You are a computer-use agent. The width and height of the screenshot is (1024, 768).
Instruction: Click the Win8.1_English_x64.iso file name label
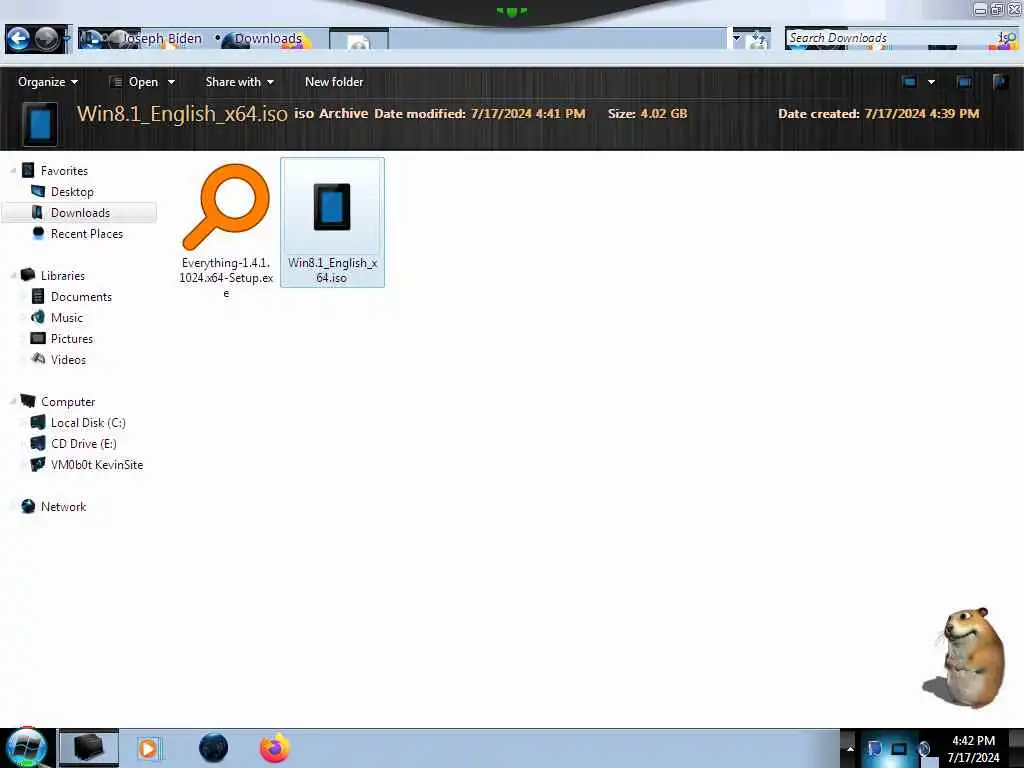[332, 270]
